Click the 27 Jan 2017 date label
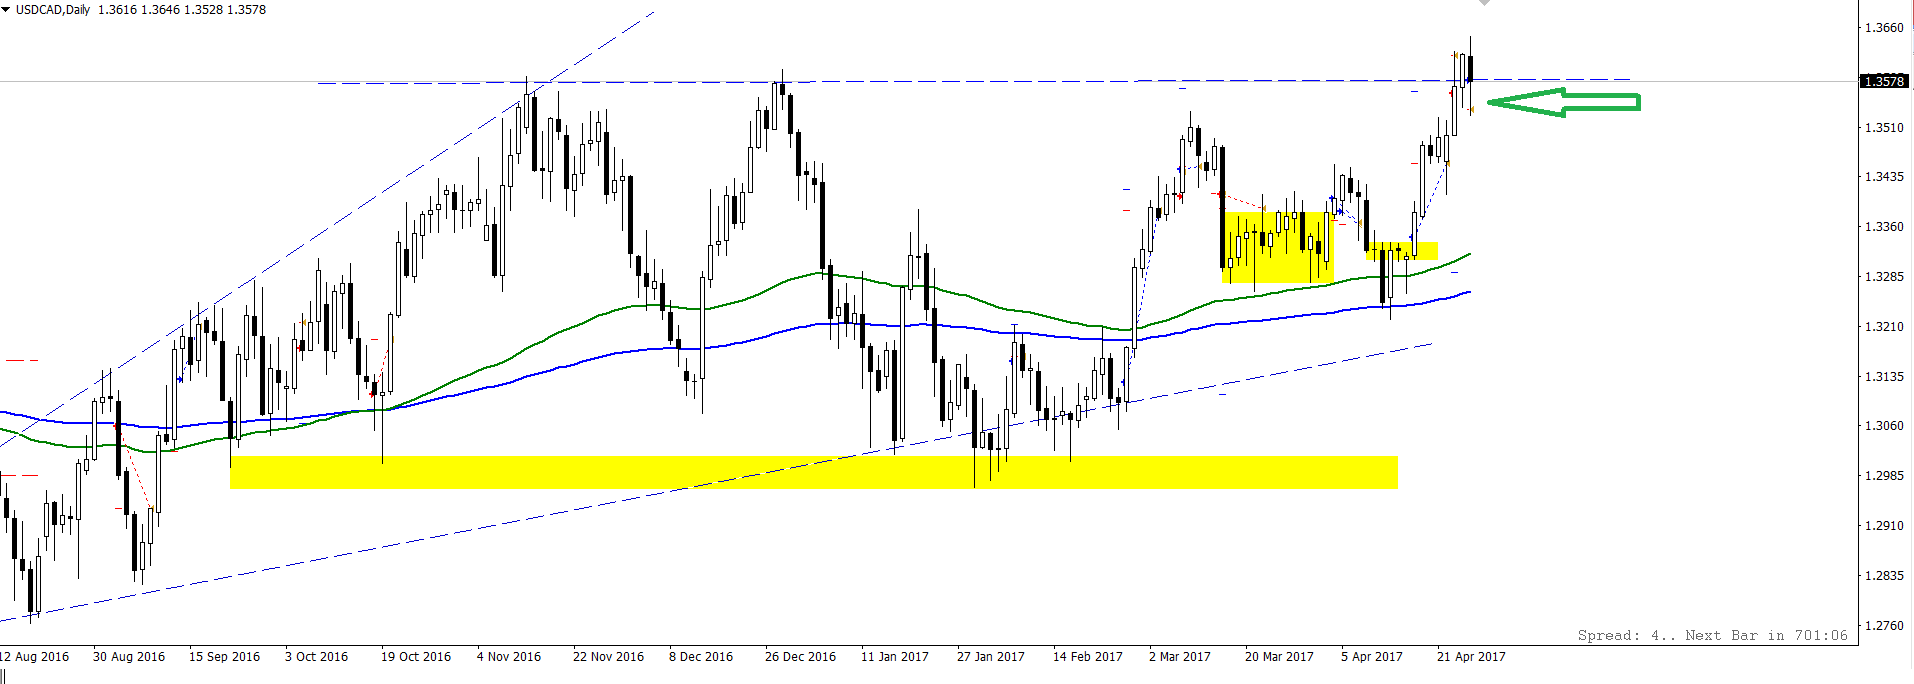The image size is (1914, 684). click(991, 657)
